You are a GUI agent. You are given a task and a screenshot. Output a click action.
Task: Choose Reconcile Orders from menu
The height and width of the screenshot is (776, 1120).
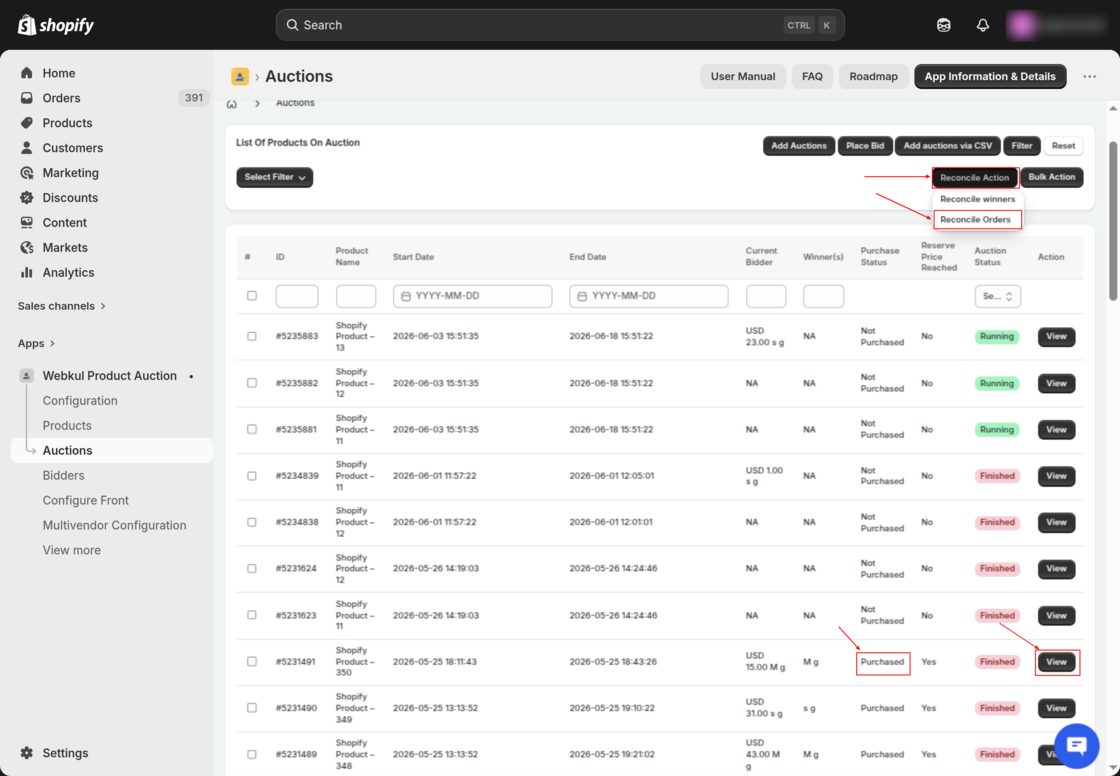coord(977,219)
